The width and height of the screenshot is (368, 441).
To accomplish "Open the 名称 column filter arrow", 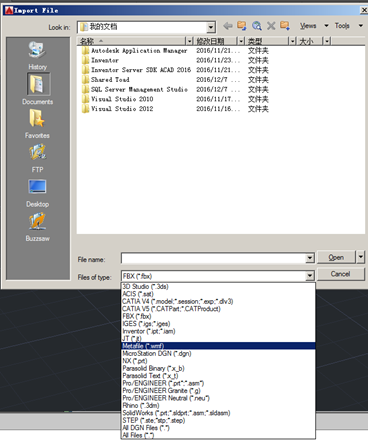I will pyautogui.click(x=189, y=41).
